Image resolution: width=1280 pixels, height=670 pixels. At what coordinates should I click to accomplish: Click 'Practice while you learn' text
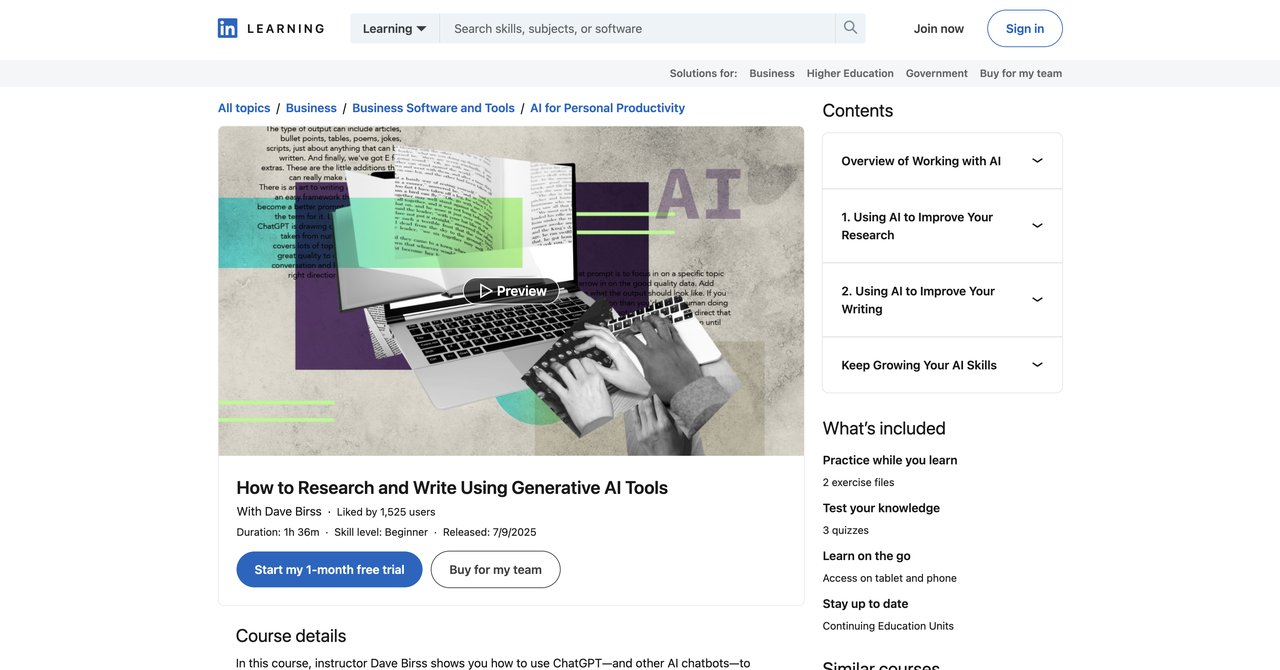[890, 460]
